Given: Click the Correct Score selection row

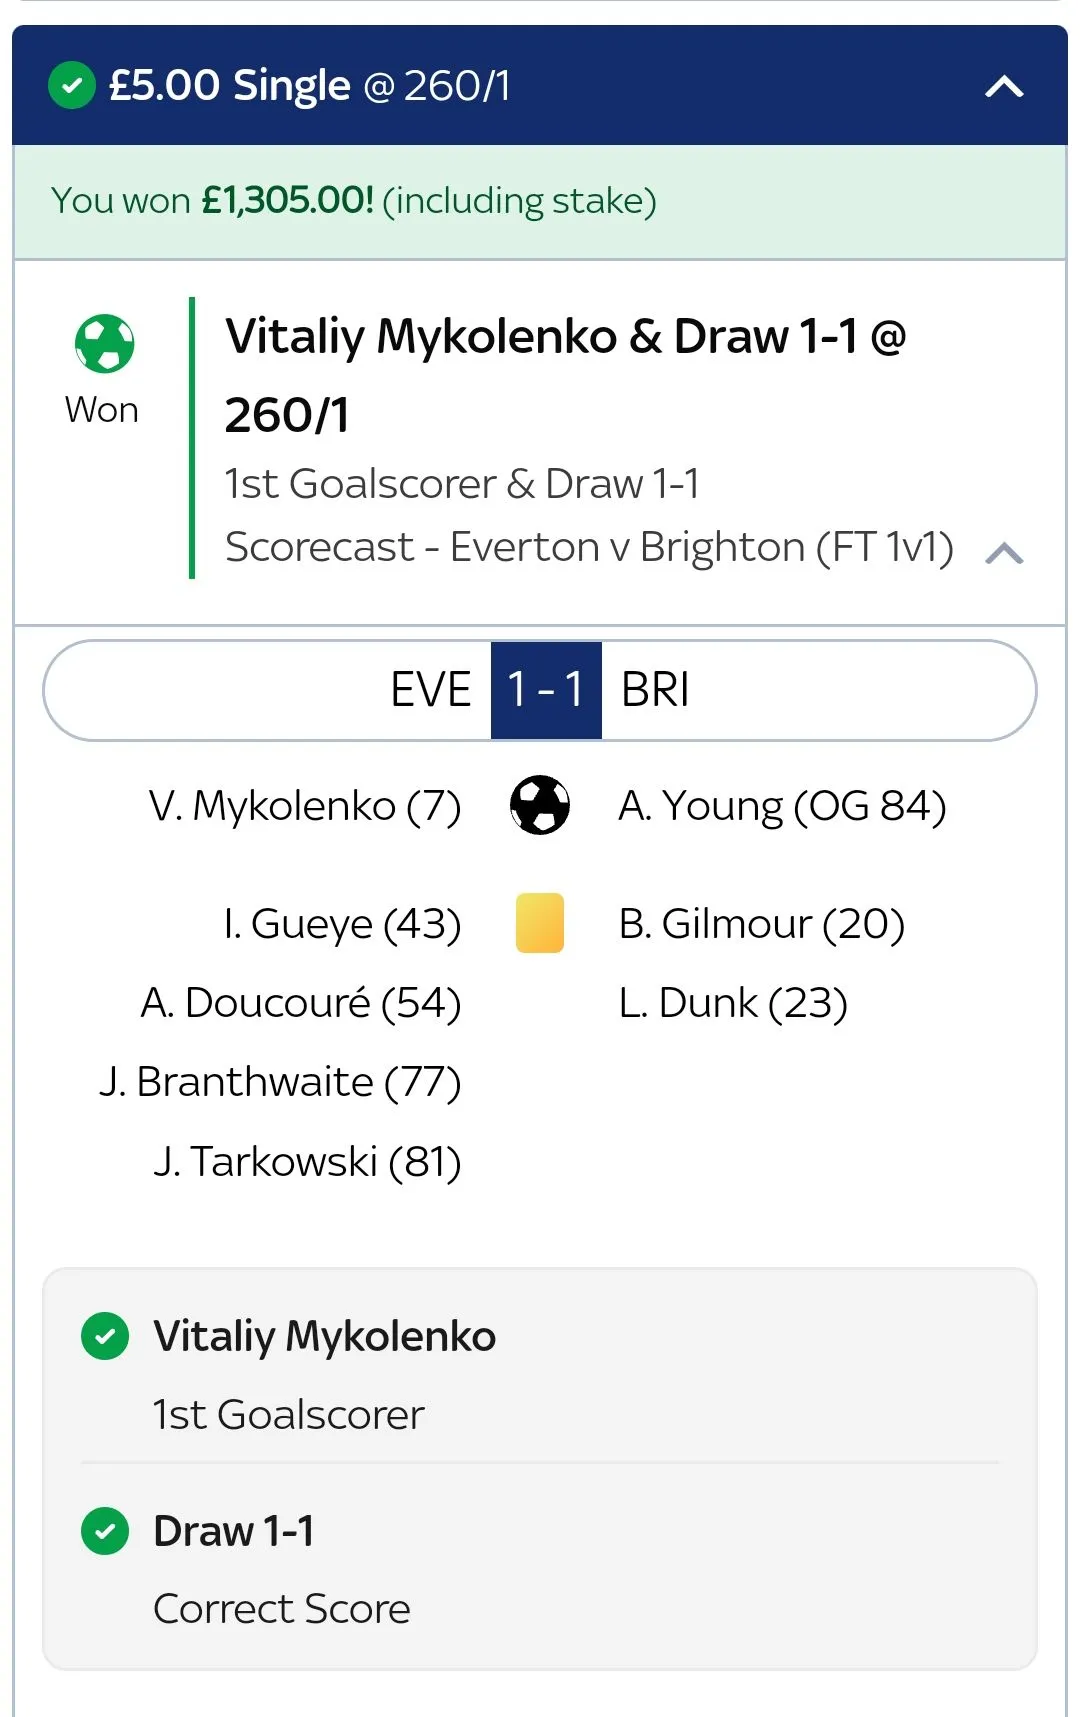Looking at the screenshot, I should pos(282,1608).
